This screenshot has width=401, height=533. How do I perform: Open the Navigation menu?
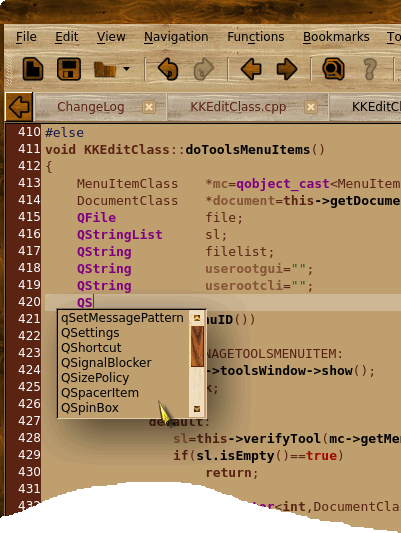click(x=176, y=37)
